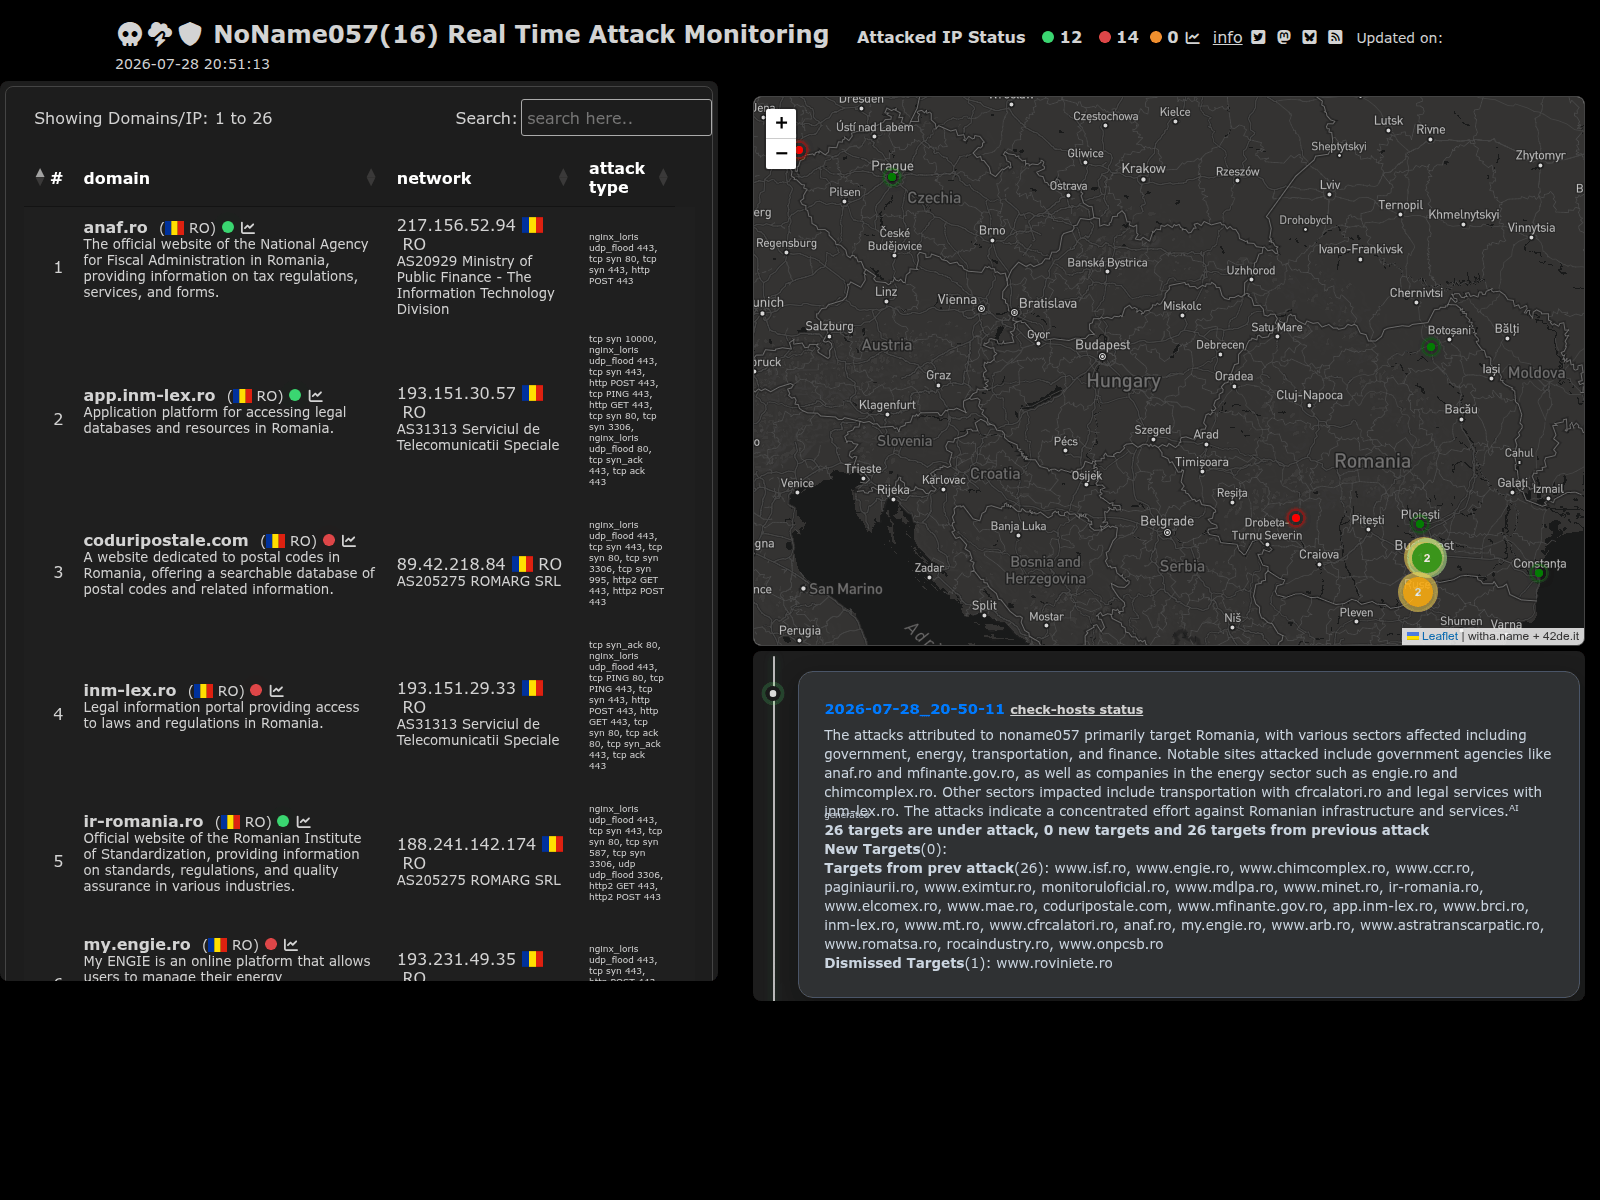Click the red status dot for coduripostale.com

pos(329,540)
